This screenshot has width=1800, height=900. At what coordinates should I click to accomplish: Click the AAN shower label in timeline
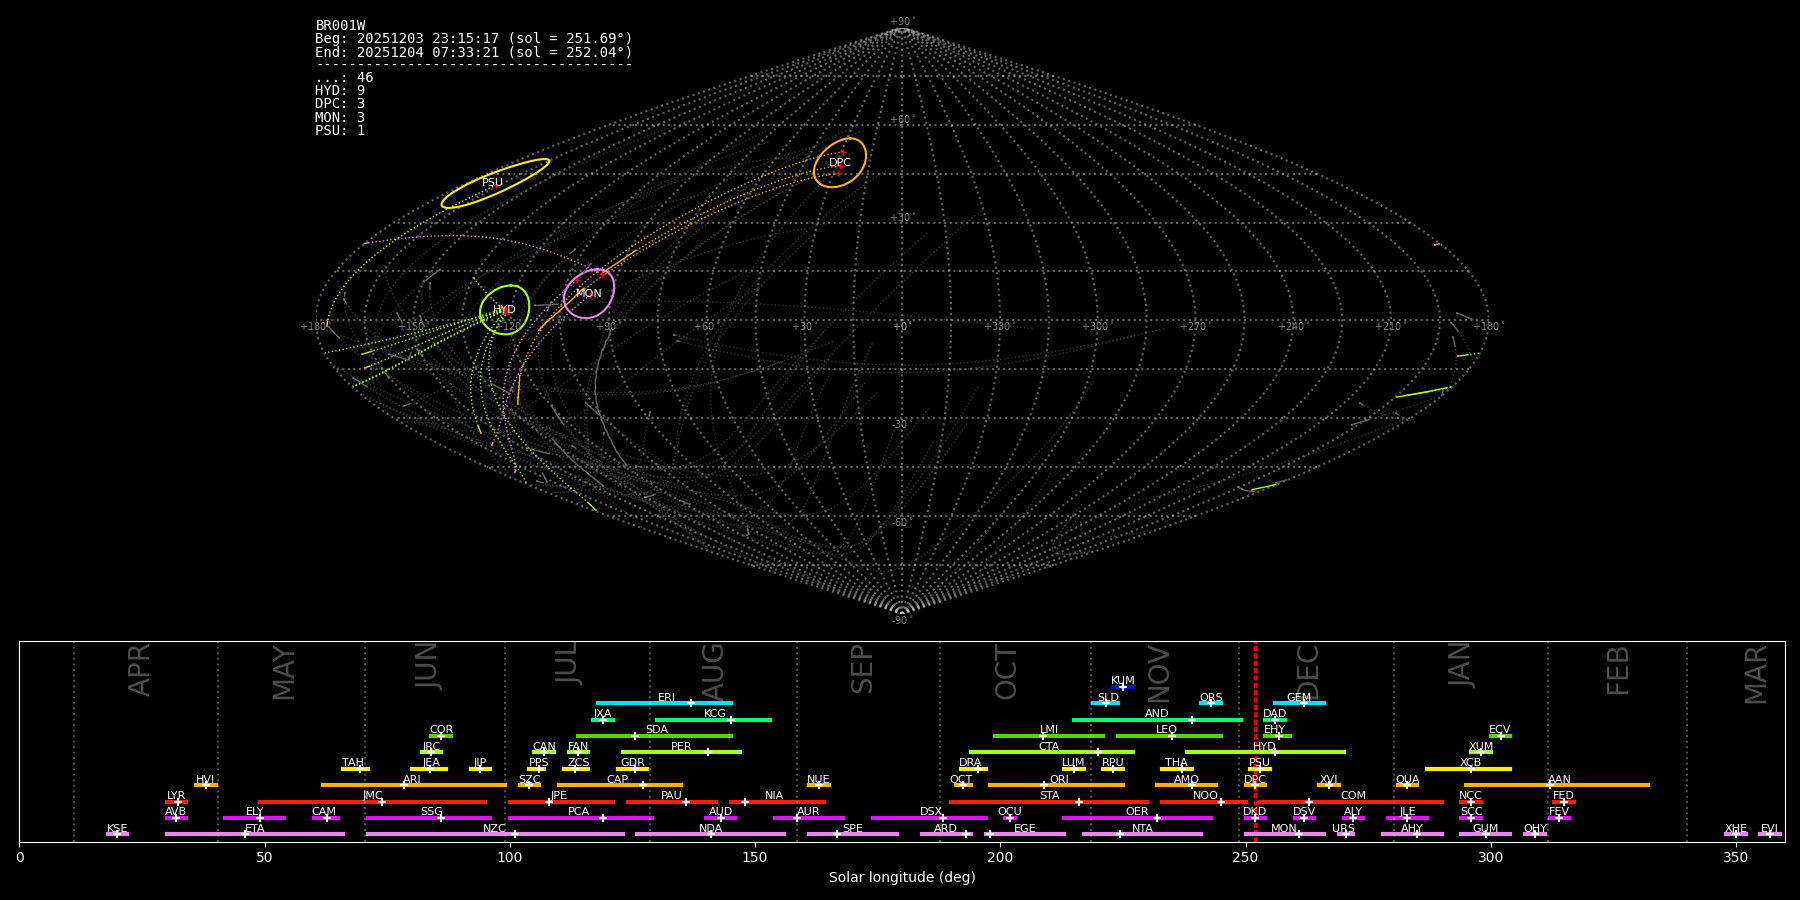click(x=1559, y=780)
